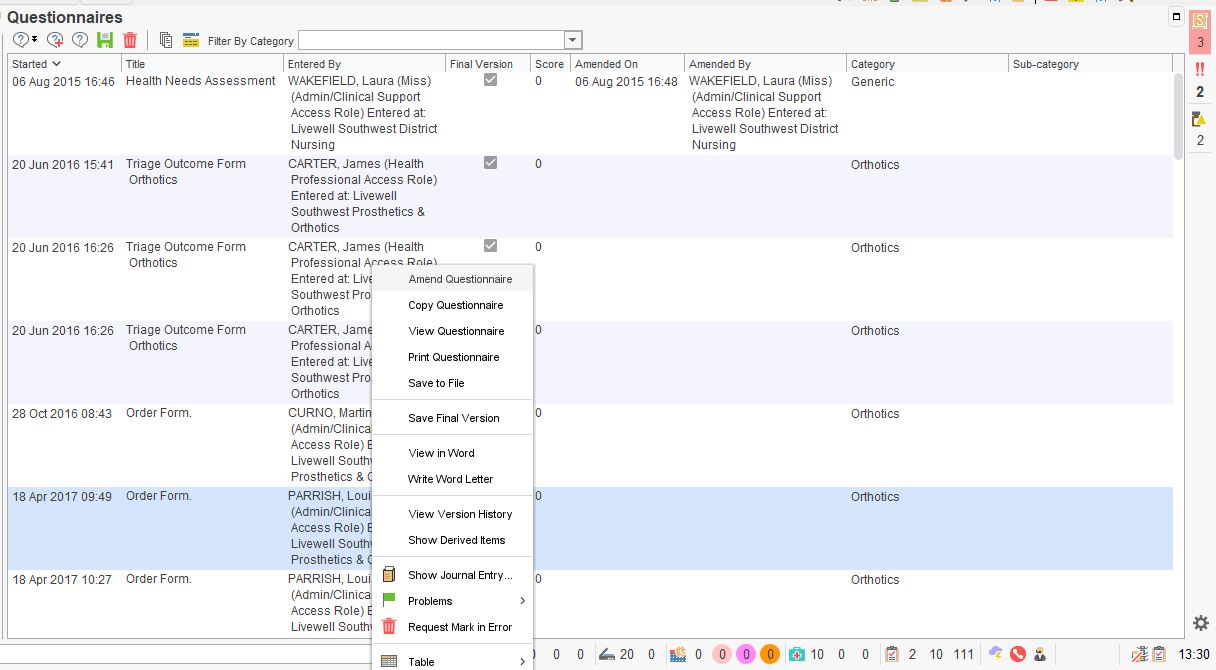Viewport: 1216px width, 670px height.
Task: Click the 06 Aug 2015 16:48 amended date
Action: tap(626, 81)
